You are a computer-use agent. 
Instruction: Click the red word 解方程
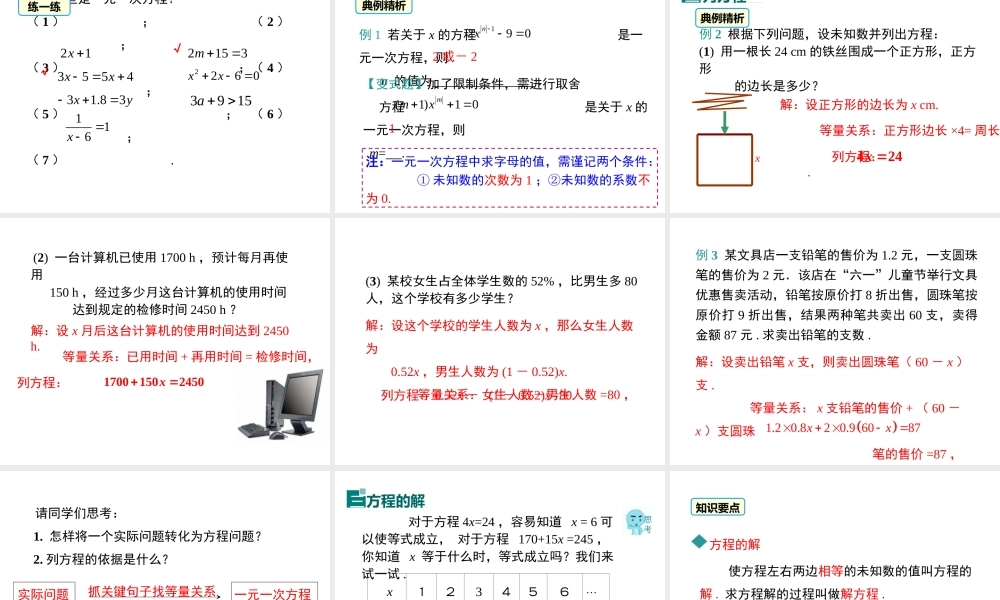tap(860, 594)
